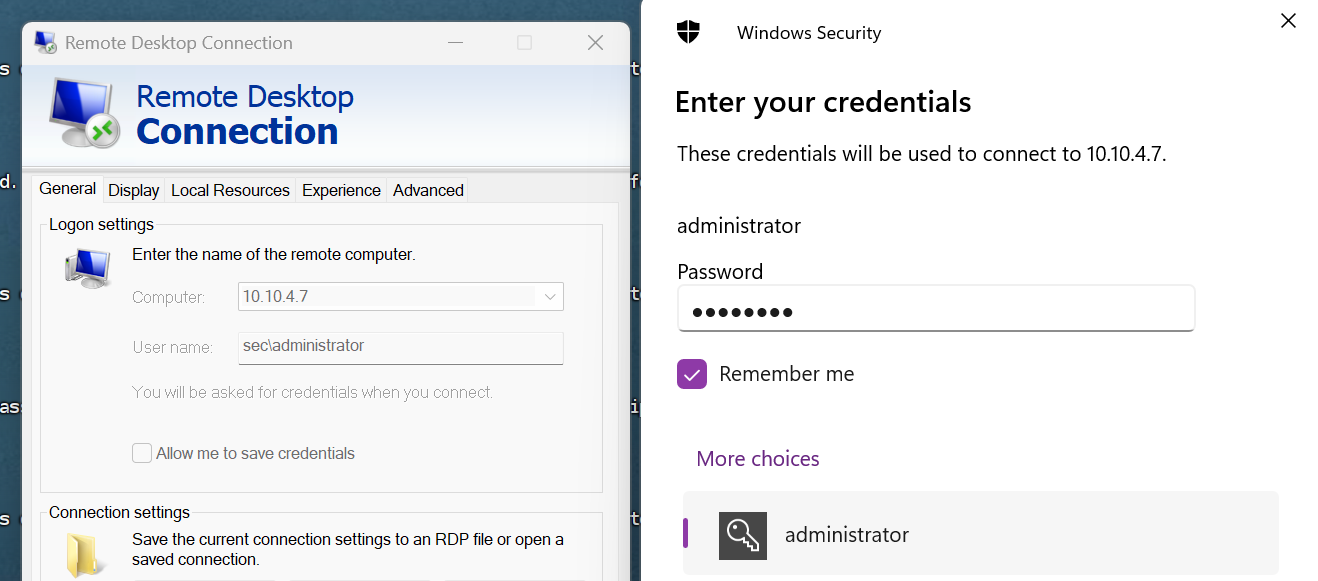Viewport: 1318px width, 581px height.
Task: Uncheck the Remember me checkbox
Action: (x=692, y=374)
